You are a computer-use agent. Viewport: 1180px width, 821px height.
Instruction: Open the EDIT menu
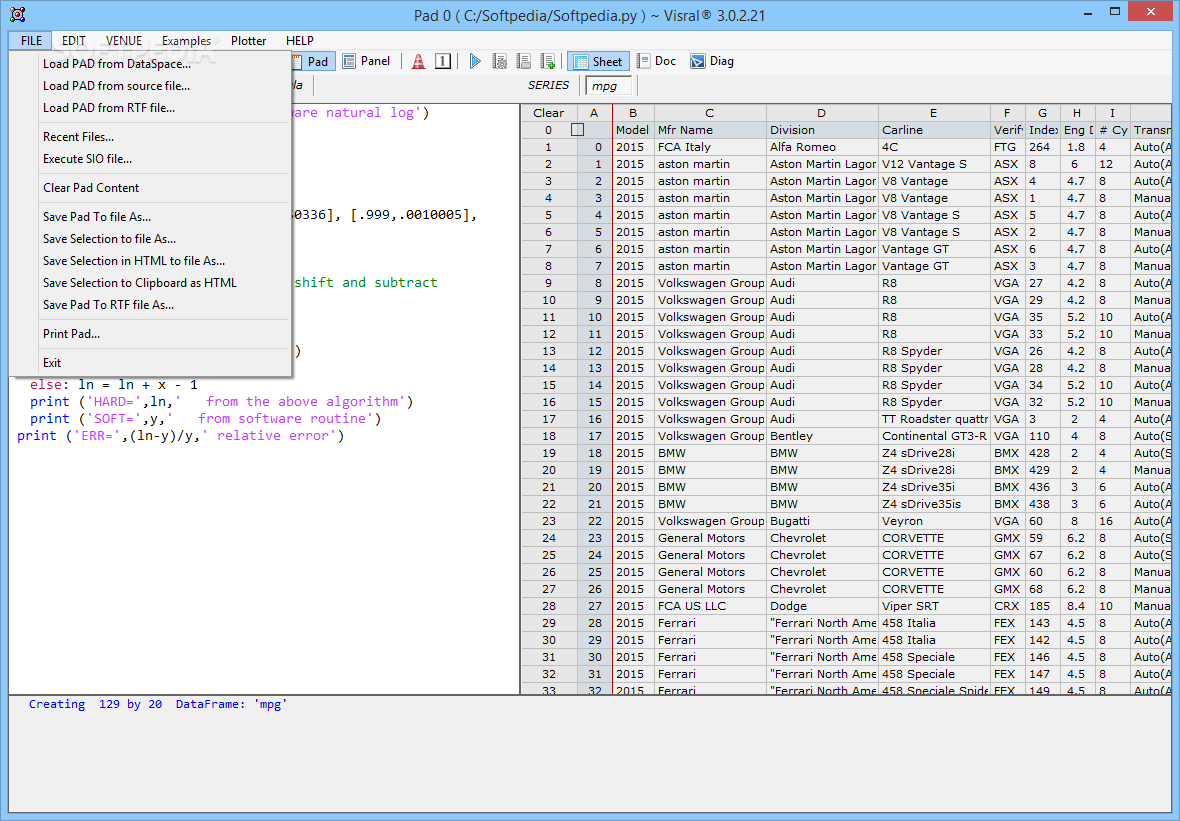(x=74, y=41)
